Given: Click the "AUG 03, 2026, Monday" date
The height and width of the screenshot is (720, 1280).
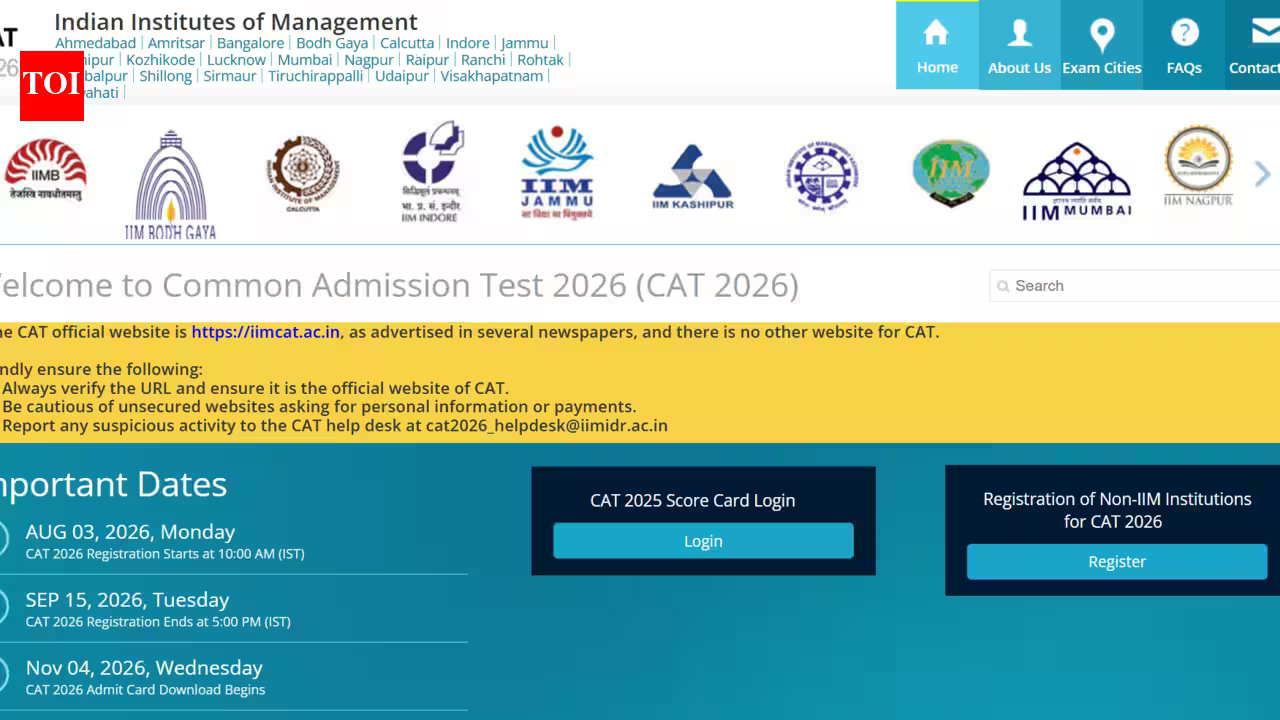Looking at the screenshot, I should [x=130, y=532].
